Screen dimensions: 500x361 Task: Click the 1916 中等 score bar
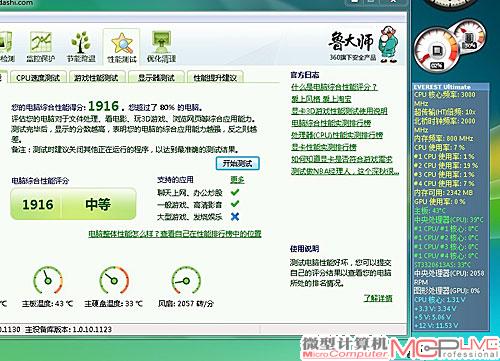tap(73, 204)
